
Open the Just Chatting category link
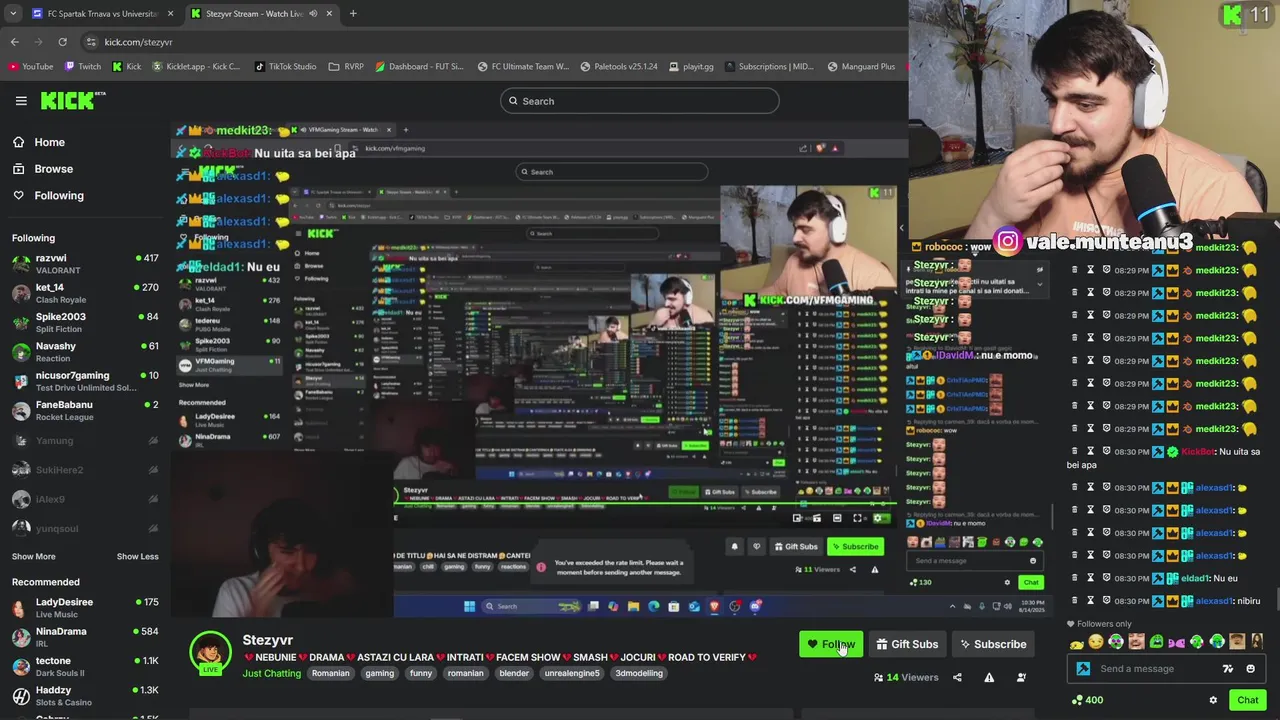tap(271, 674)
